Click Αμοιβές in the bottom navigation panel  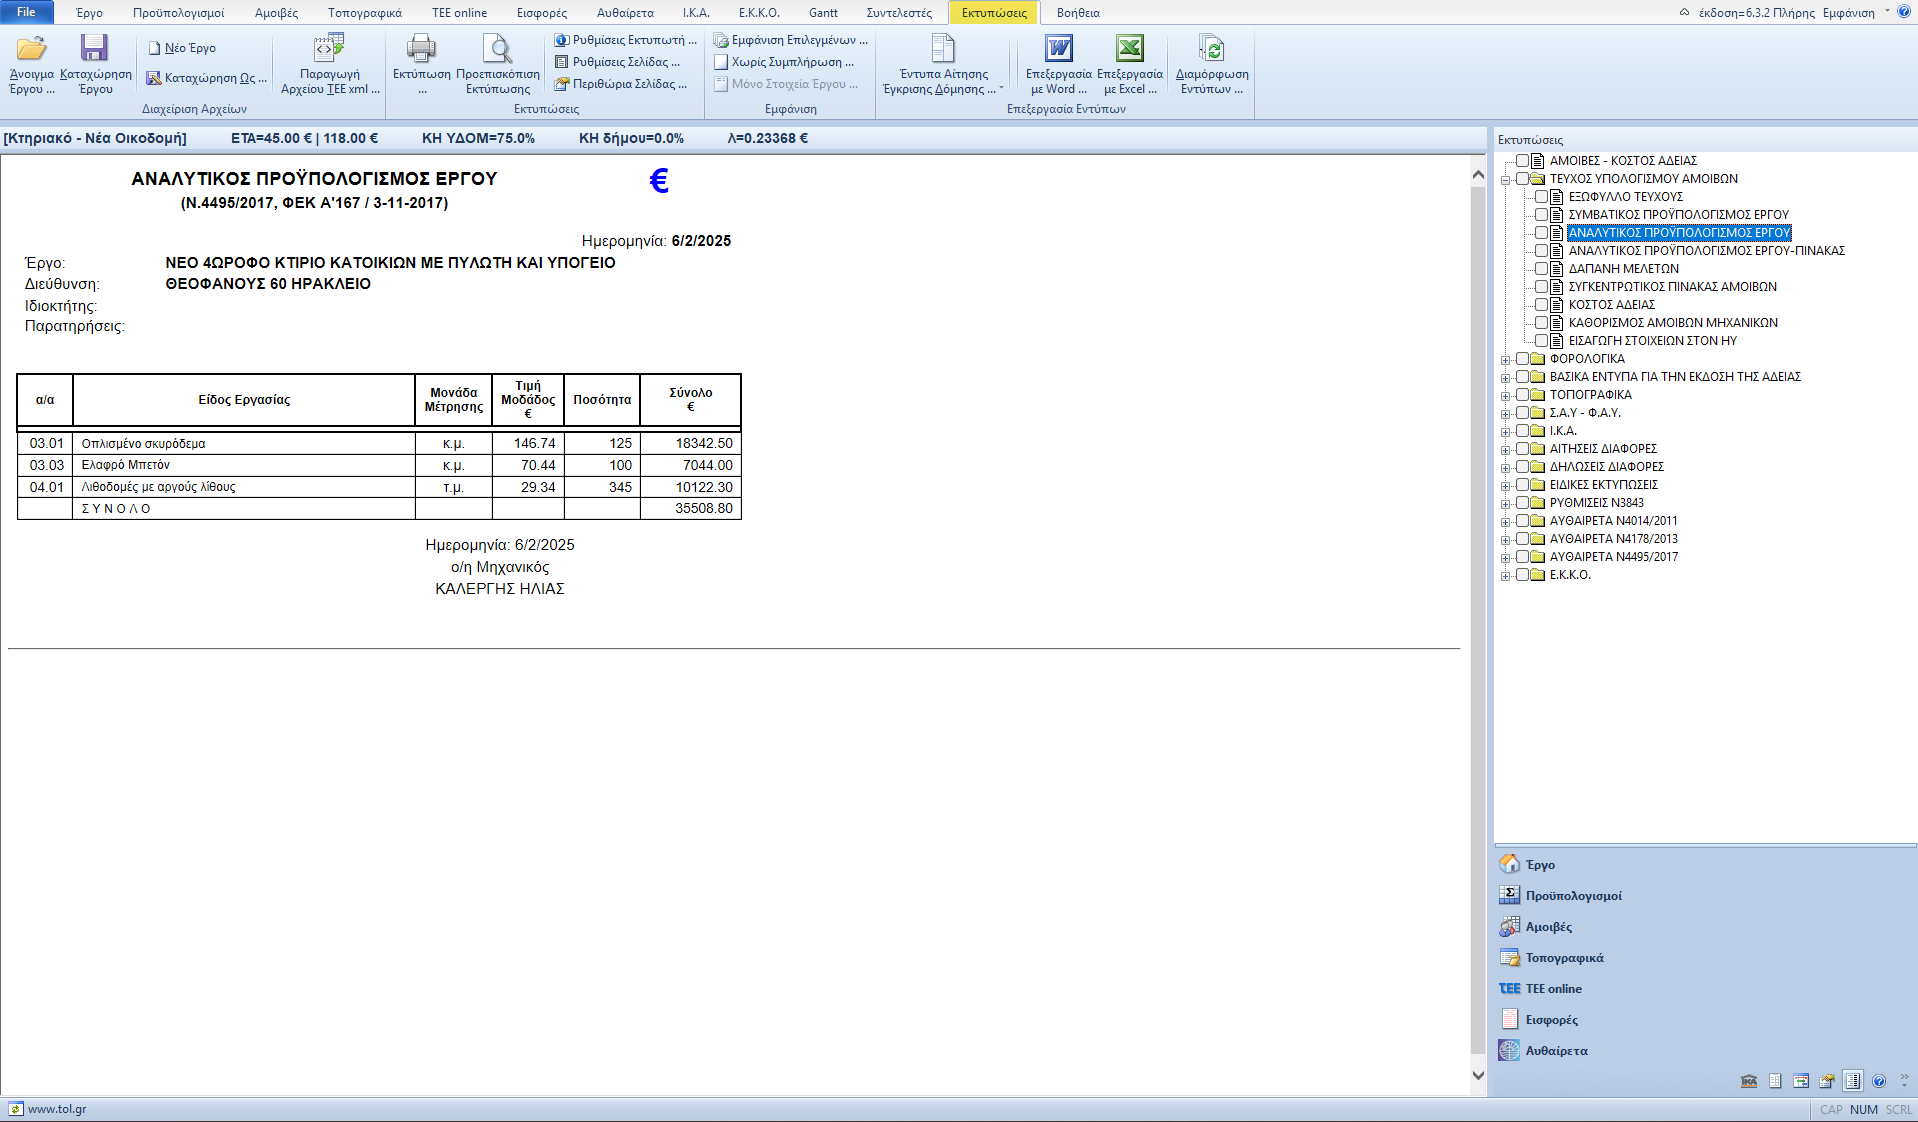pos(1548,927)
